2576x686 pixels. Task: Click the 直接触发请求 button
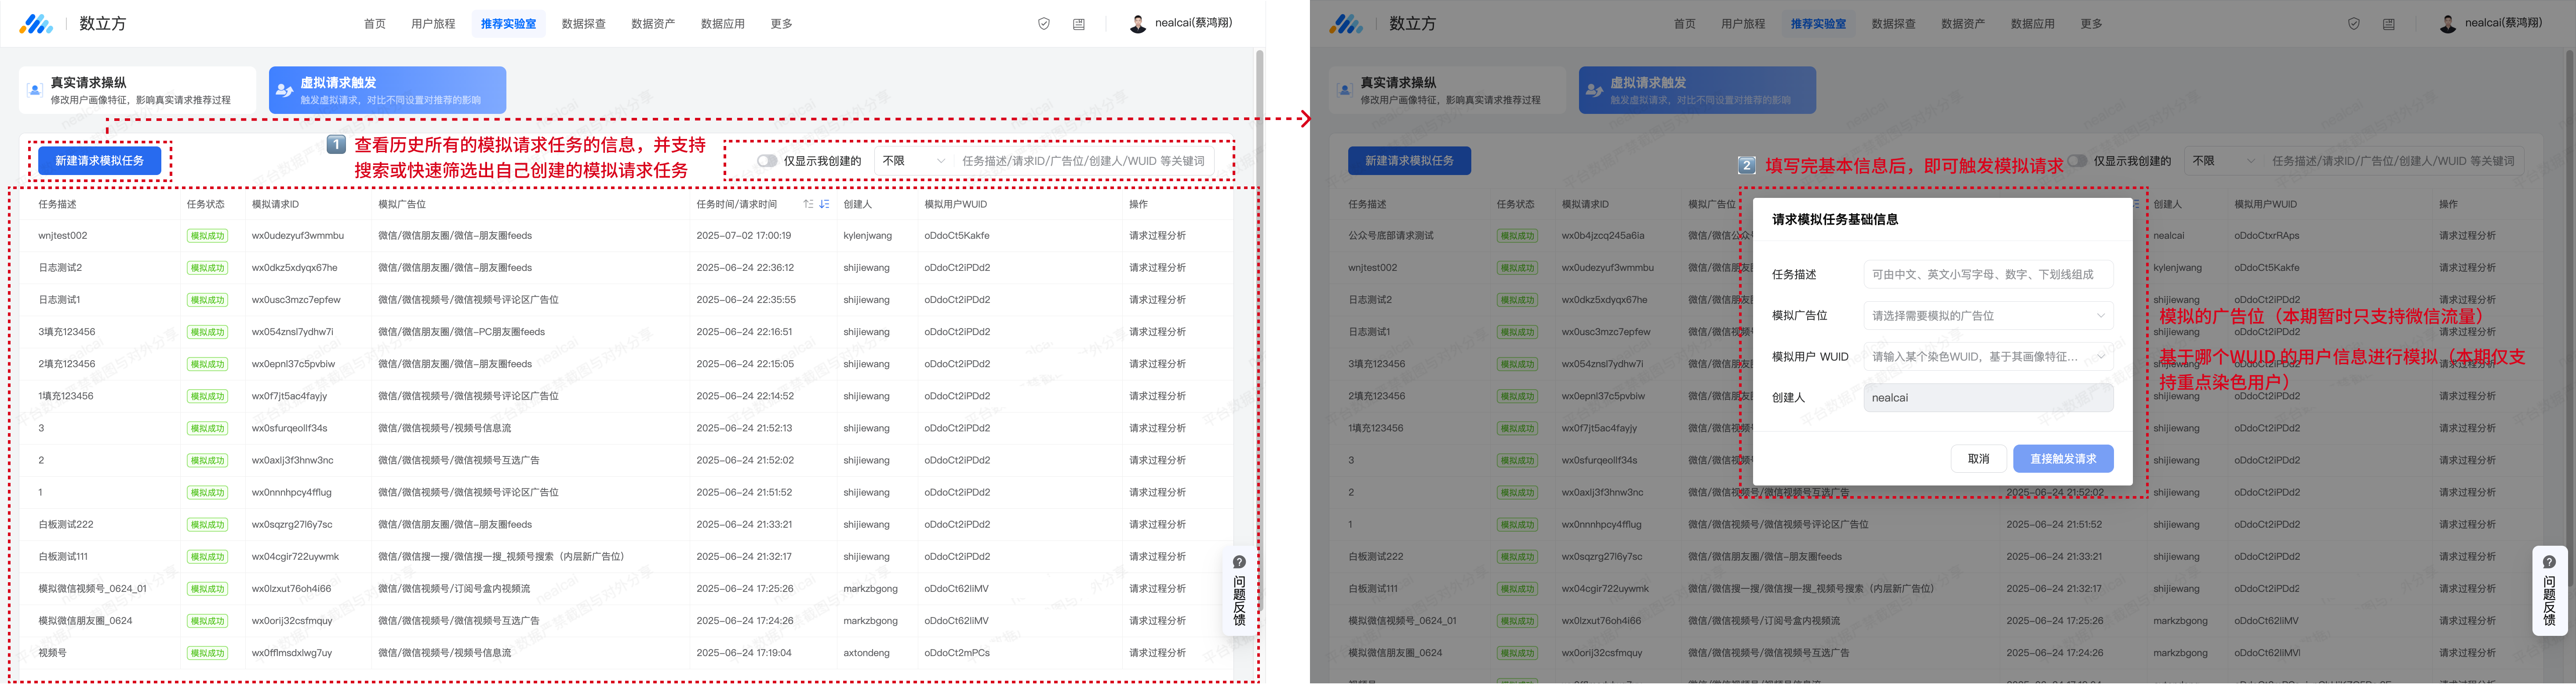tap(2063, 459)
